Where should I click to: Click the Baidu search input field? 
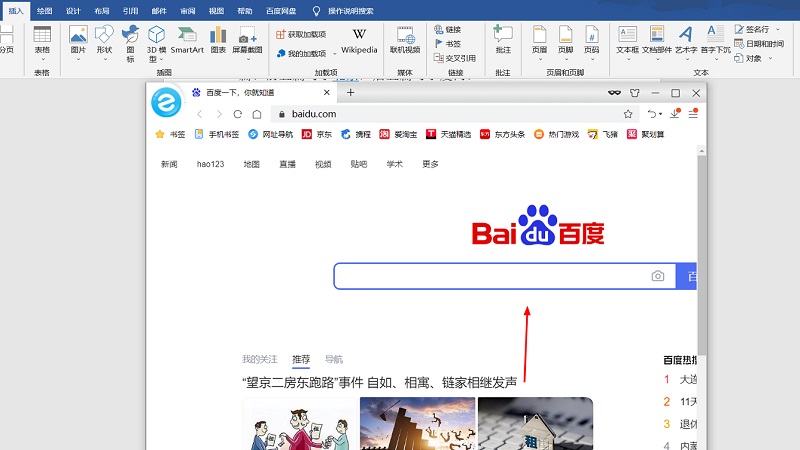point(490,276)
